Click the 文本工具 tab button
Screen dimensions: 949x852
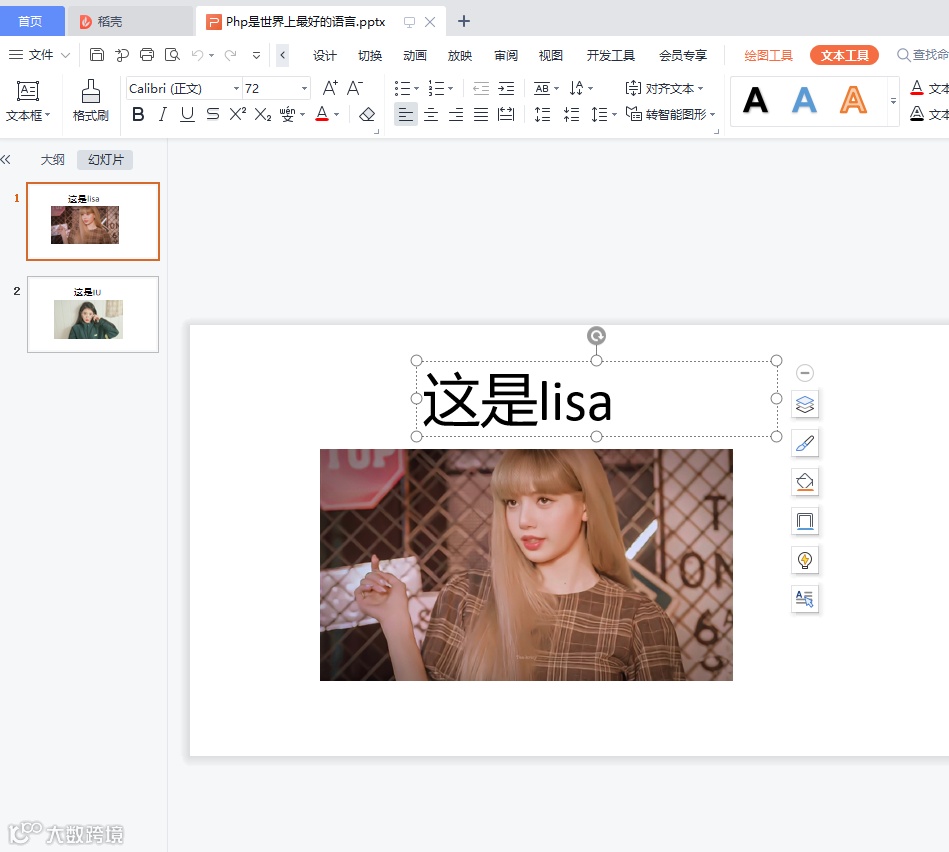tap(844, 55)
